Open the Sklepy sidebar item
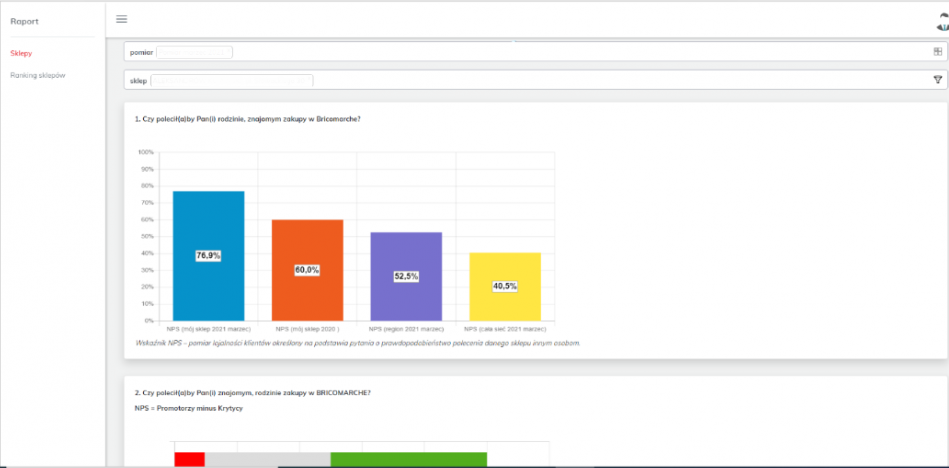Image resolution: width=949 pixels, height=468 pixels. [x=21, y=53]
